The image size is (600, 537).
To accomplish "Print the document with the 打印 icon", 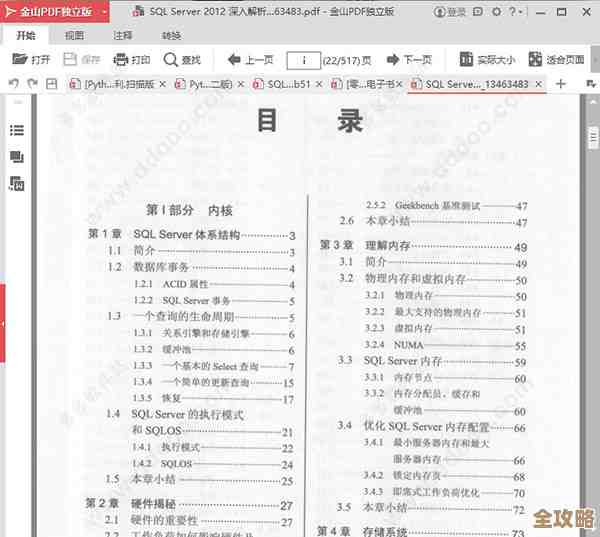I will point(132,60).
